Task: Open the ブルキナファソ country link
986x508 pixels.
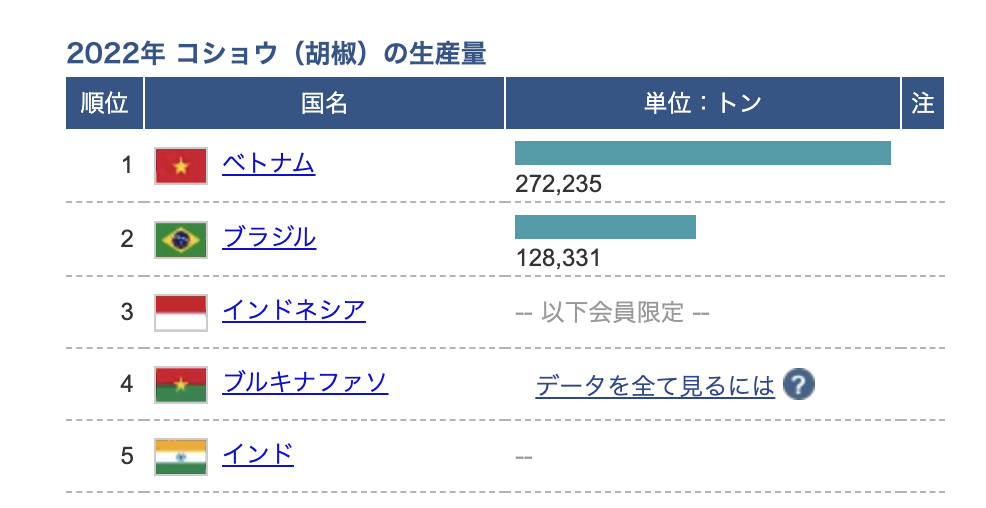Action: click(x=305, y=382)
